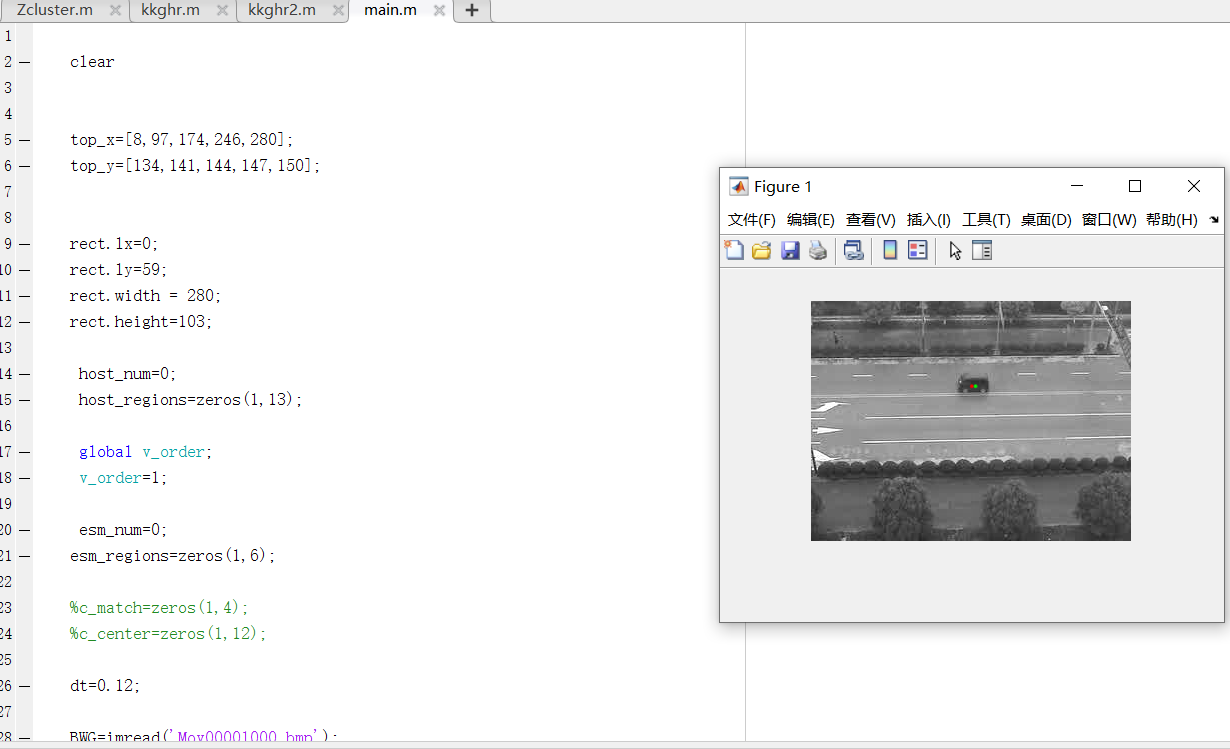The image size is (1230, 749).
Task: Create a new figure with the New Figure icon
Action: point(734,250)
